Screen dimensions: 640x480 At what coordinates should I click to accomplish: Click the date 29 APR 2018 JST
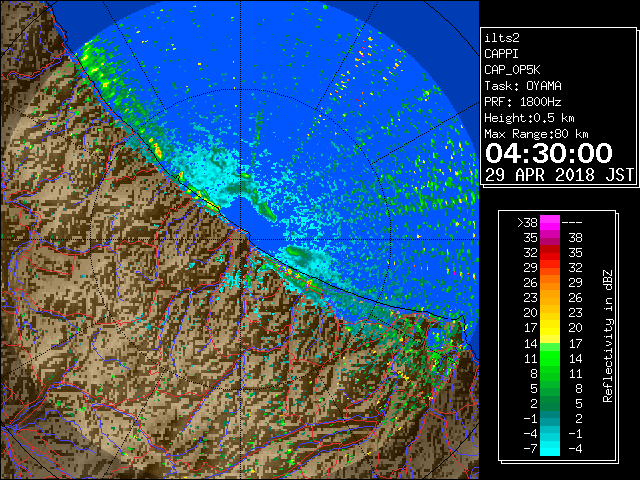[559, 175]
